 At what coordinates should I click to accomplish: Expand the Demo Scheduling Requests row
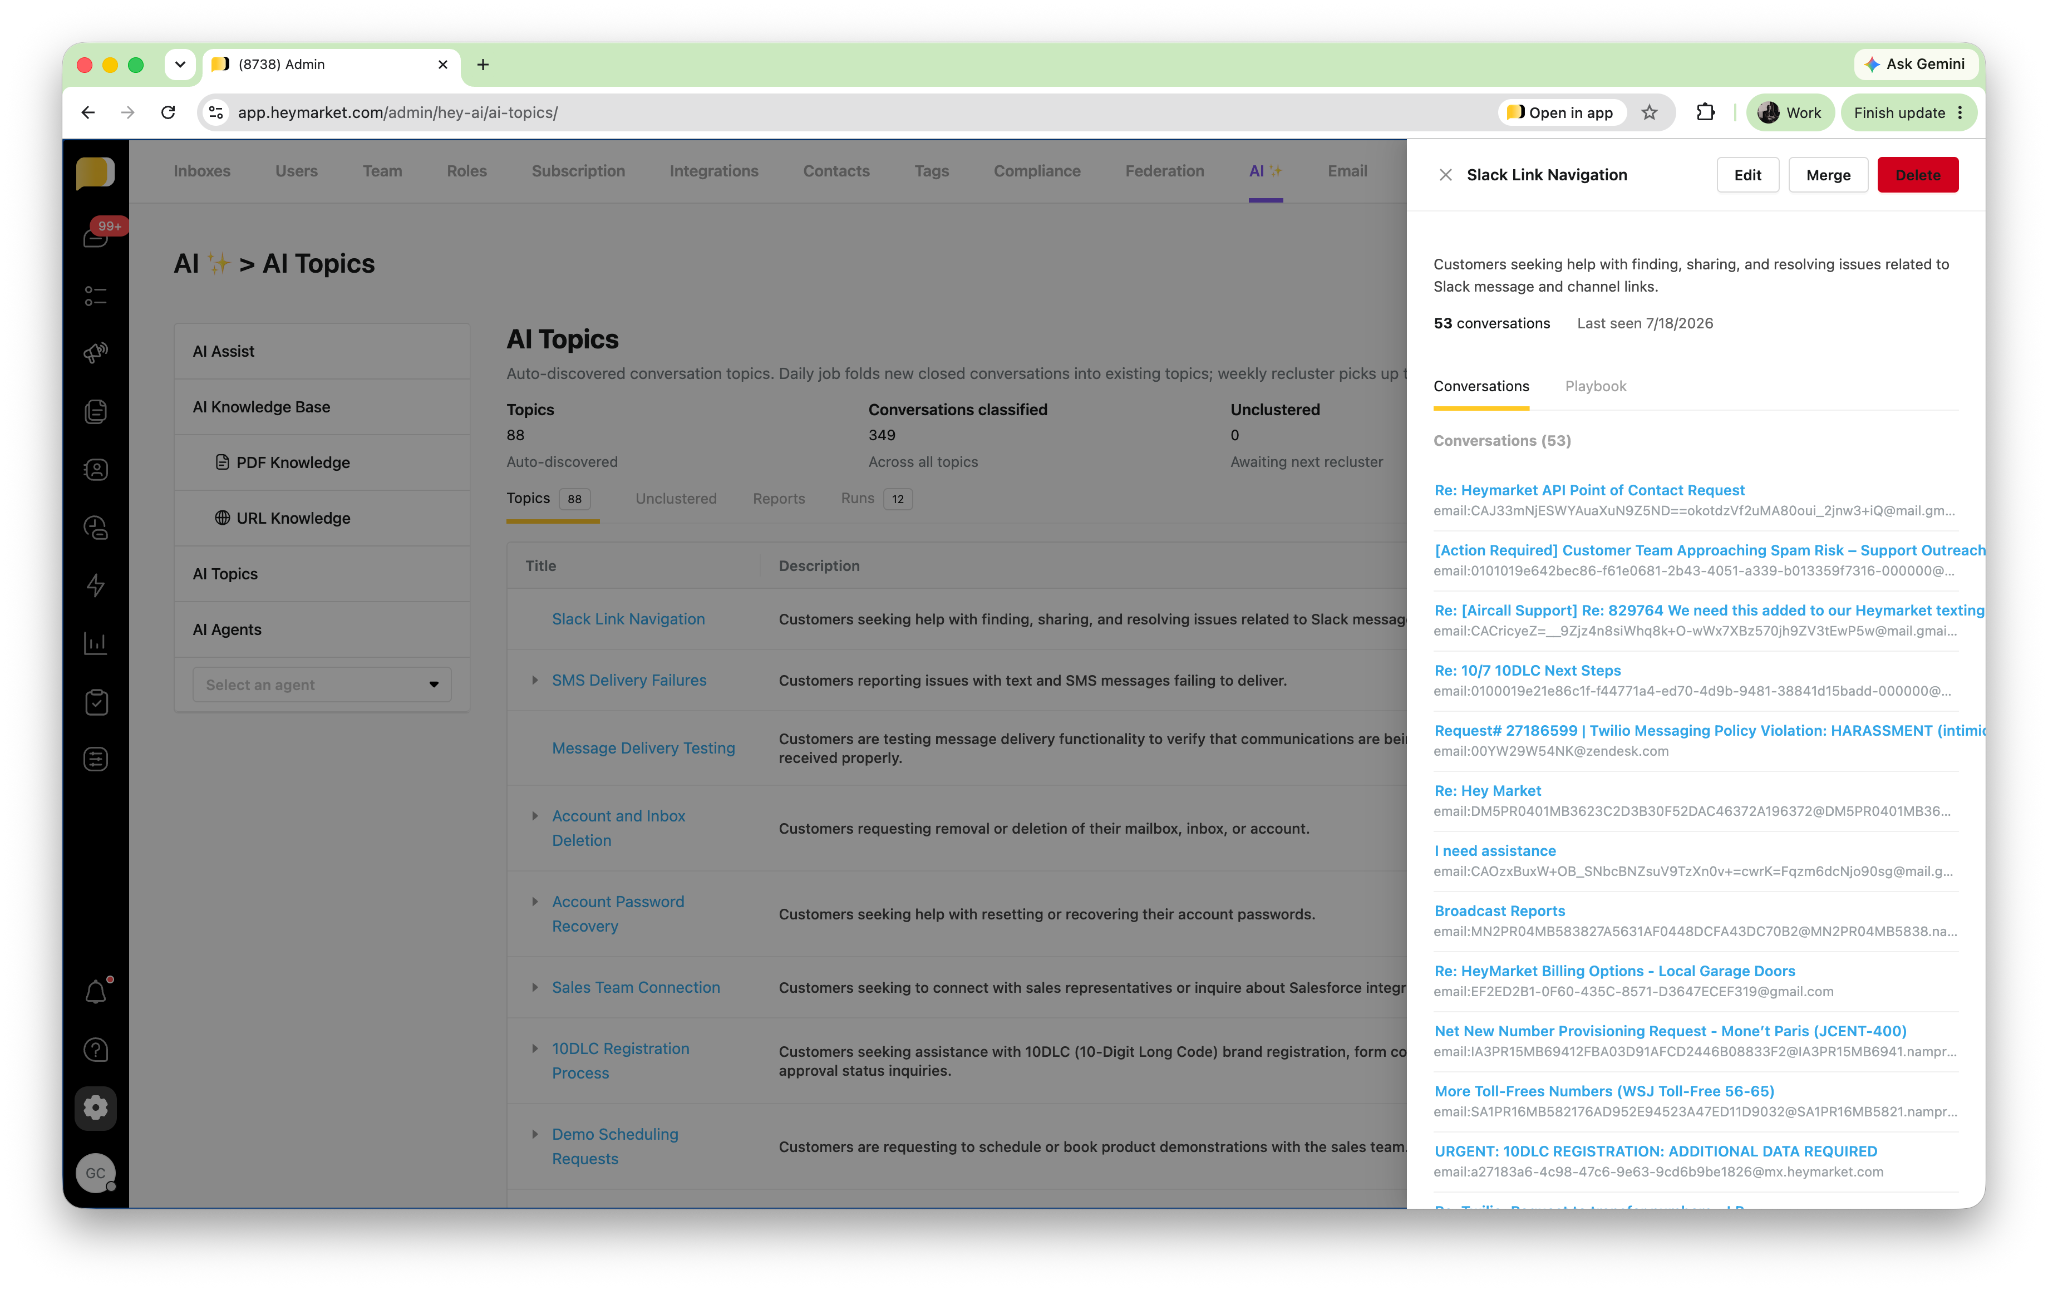pyautogui.click(x=535, y=1134)
